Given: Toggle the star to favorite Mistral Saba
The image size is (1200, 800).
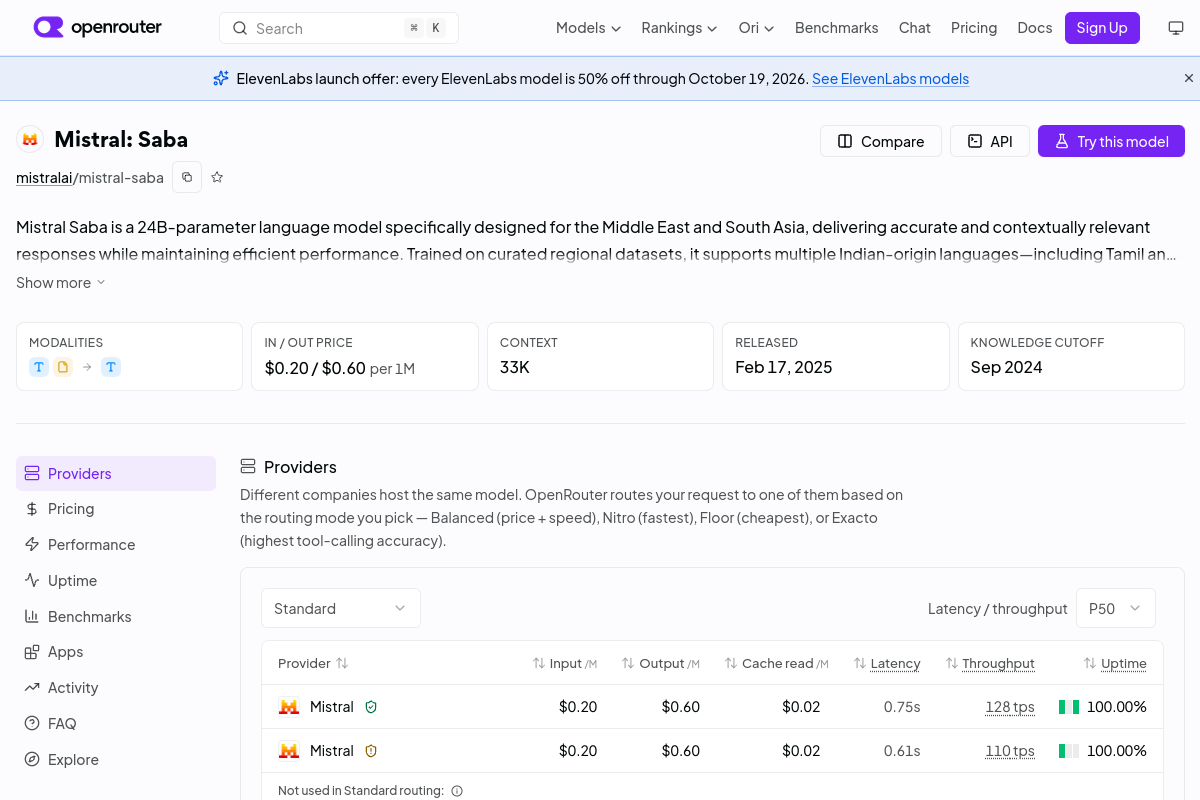Looking at the screenshot, I should (217, 177).
